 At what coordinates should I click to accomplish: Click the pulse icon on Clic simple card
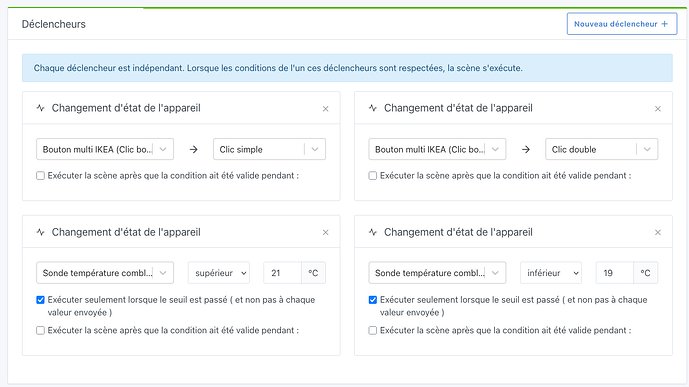[40, 108]
